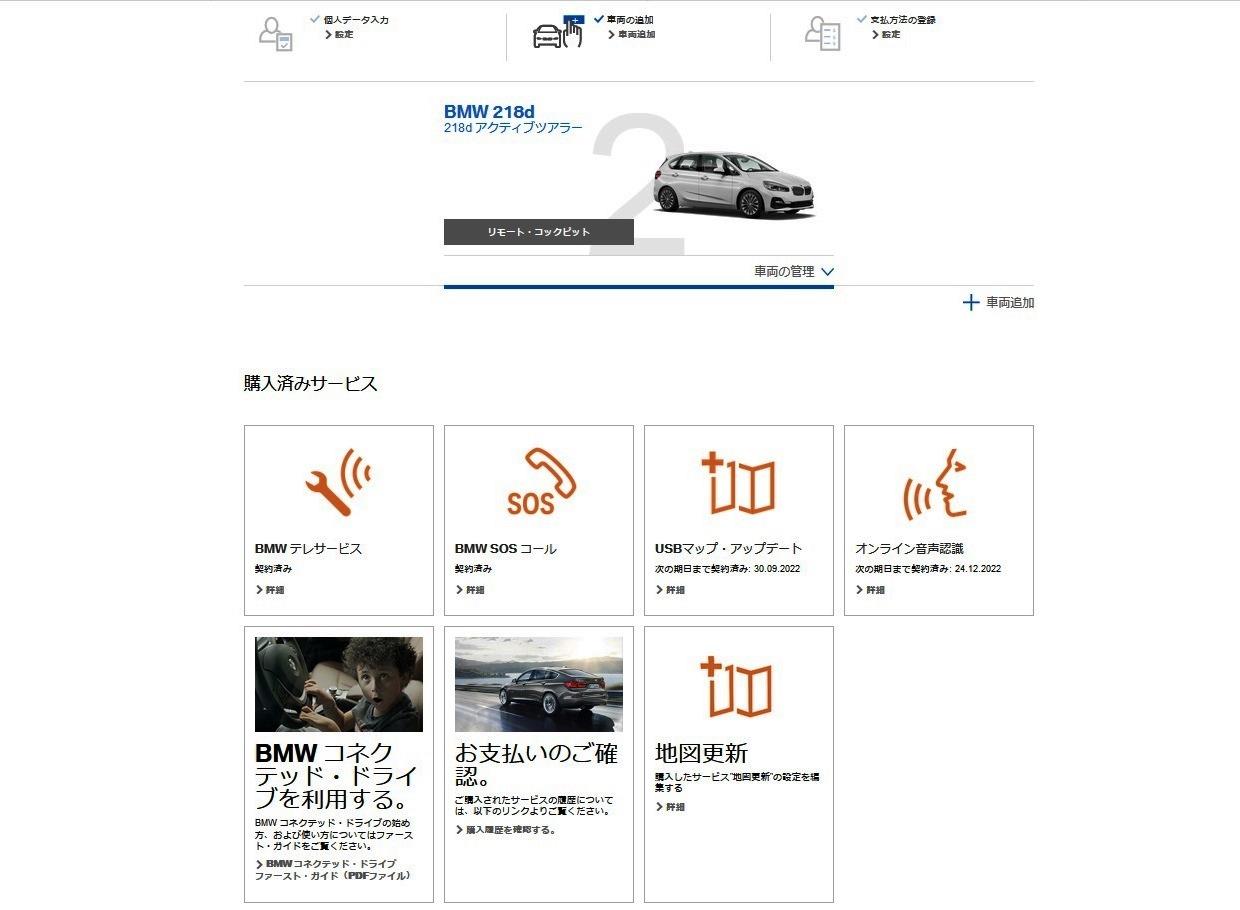Click the expiry date text 30.09.2022

point(777,569)
